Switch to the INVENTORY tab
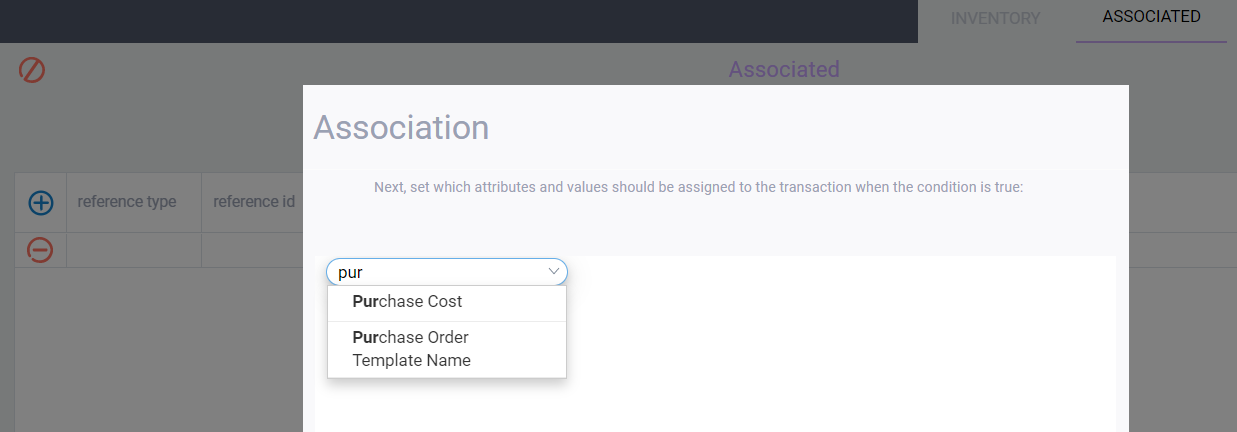 tap(995, 18)
